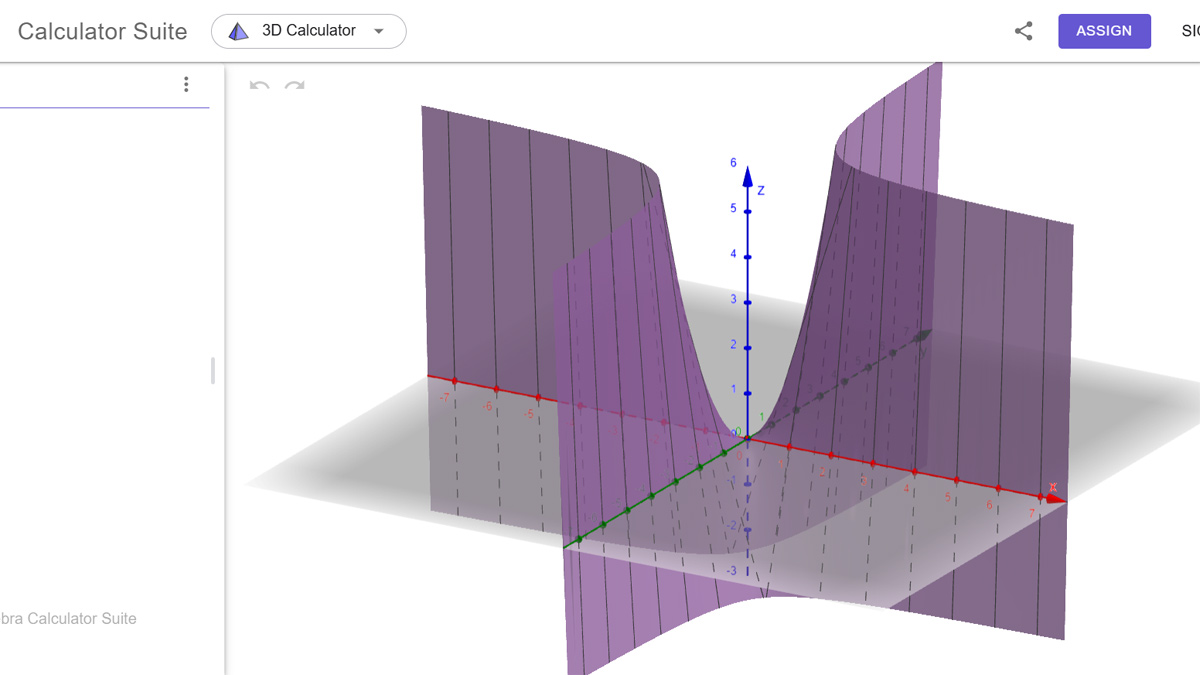The image size is (1200, 675).
Task: Click the algebra panel resize handle
Action: pos(212,370)
